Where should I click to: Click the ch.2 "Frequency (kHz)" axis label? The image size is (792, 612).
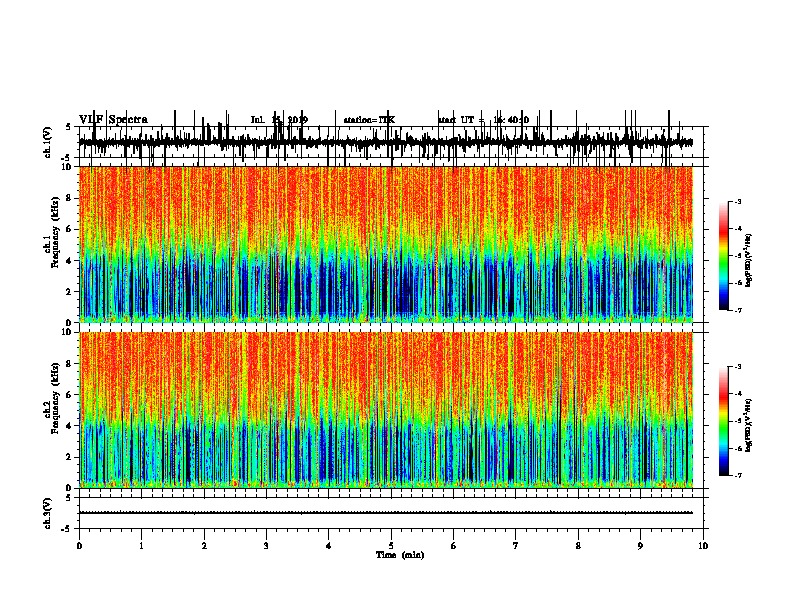55,398
